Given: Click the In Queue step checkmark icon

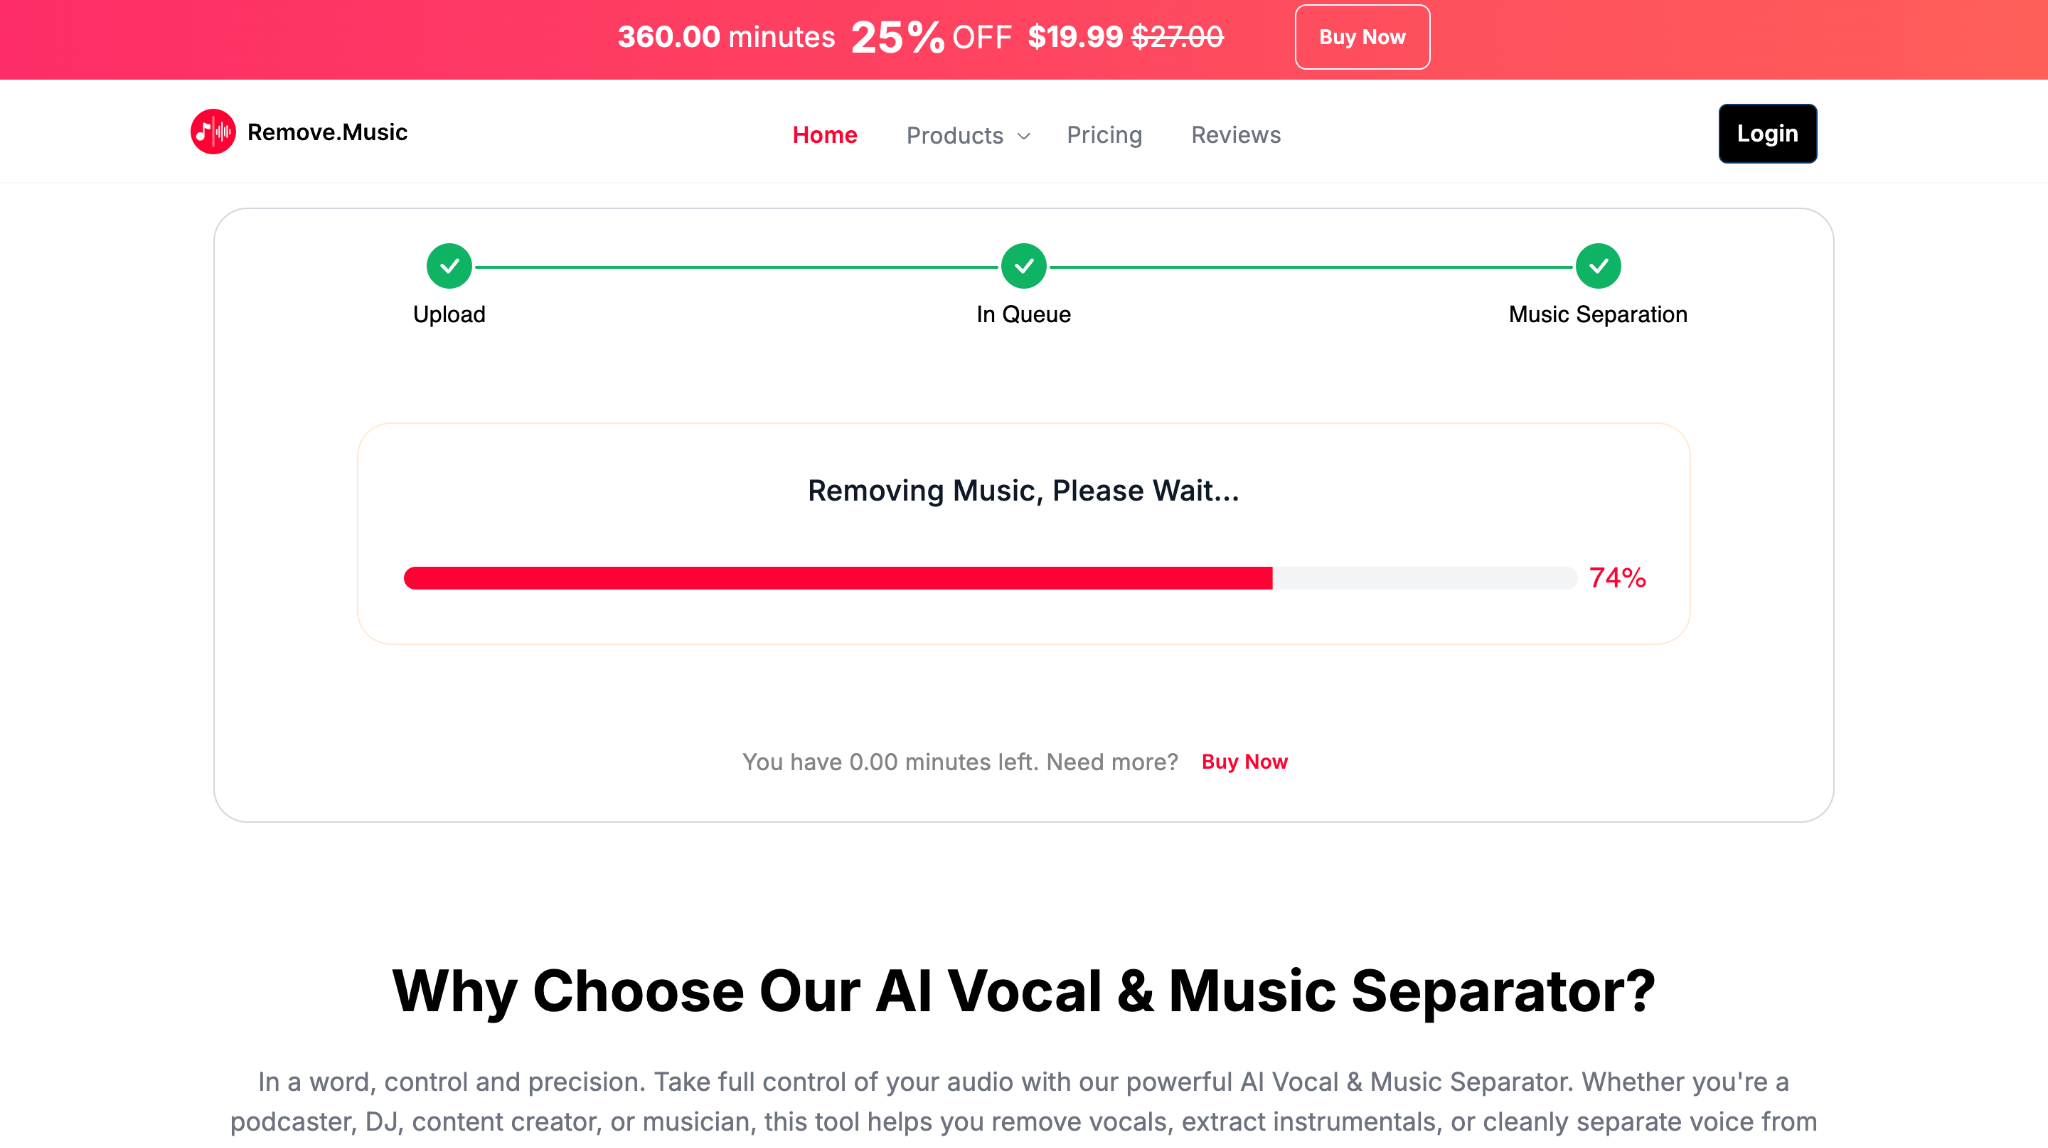Looking at the screenshot, I should click(x=1023, y=266).
